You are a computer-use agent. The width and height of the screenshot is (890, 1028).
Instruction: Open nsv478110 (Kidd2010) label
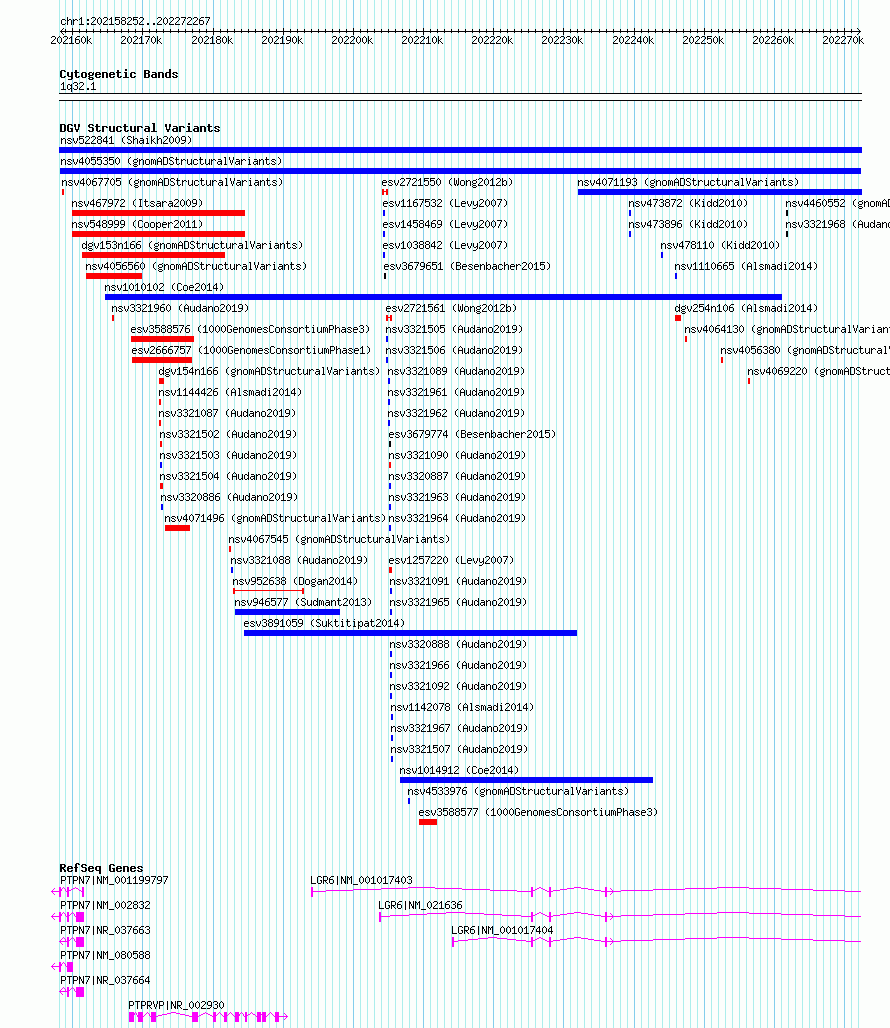click(x=720, y=245)
